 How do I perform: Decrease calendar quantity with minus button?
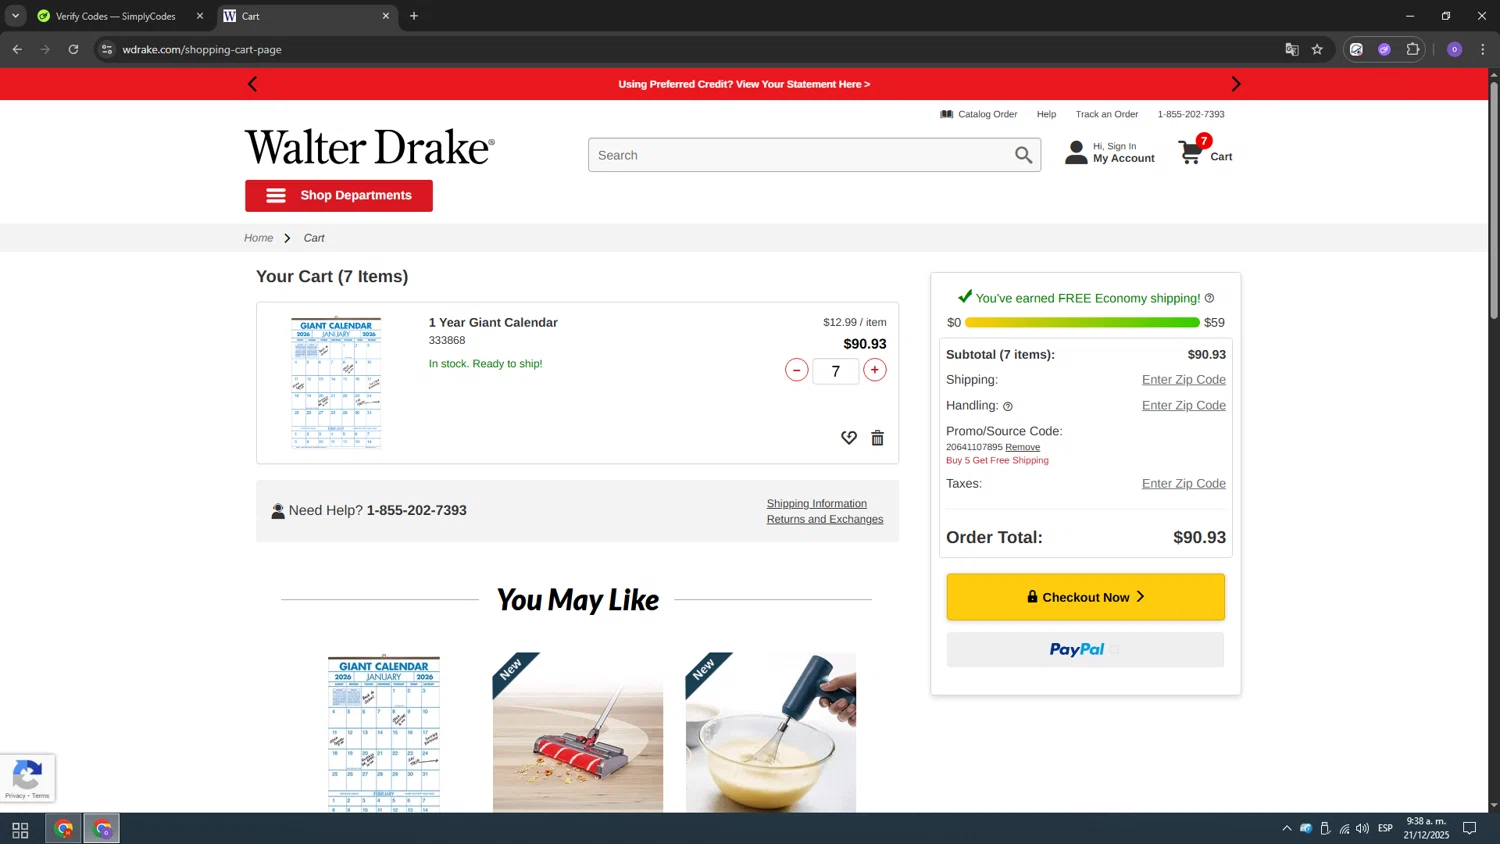tap(796, 370)
